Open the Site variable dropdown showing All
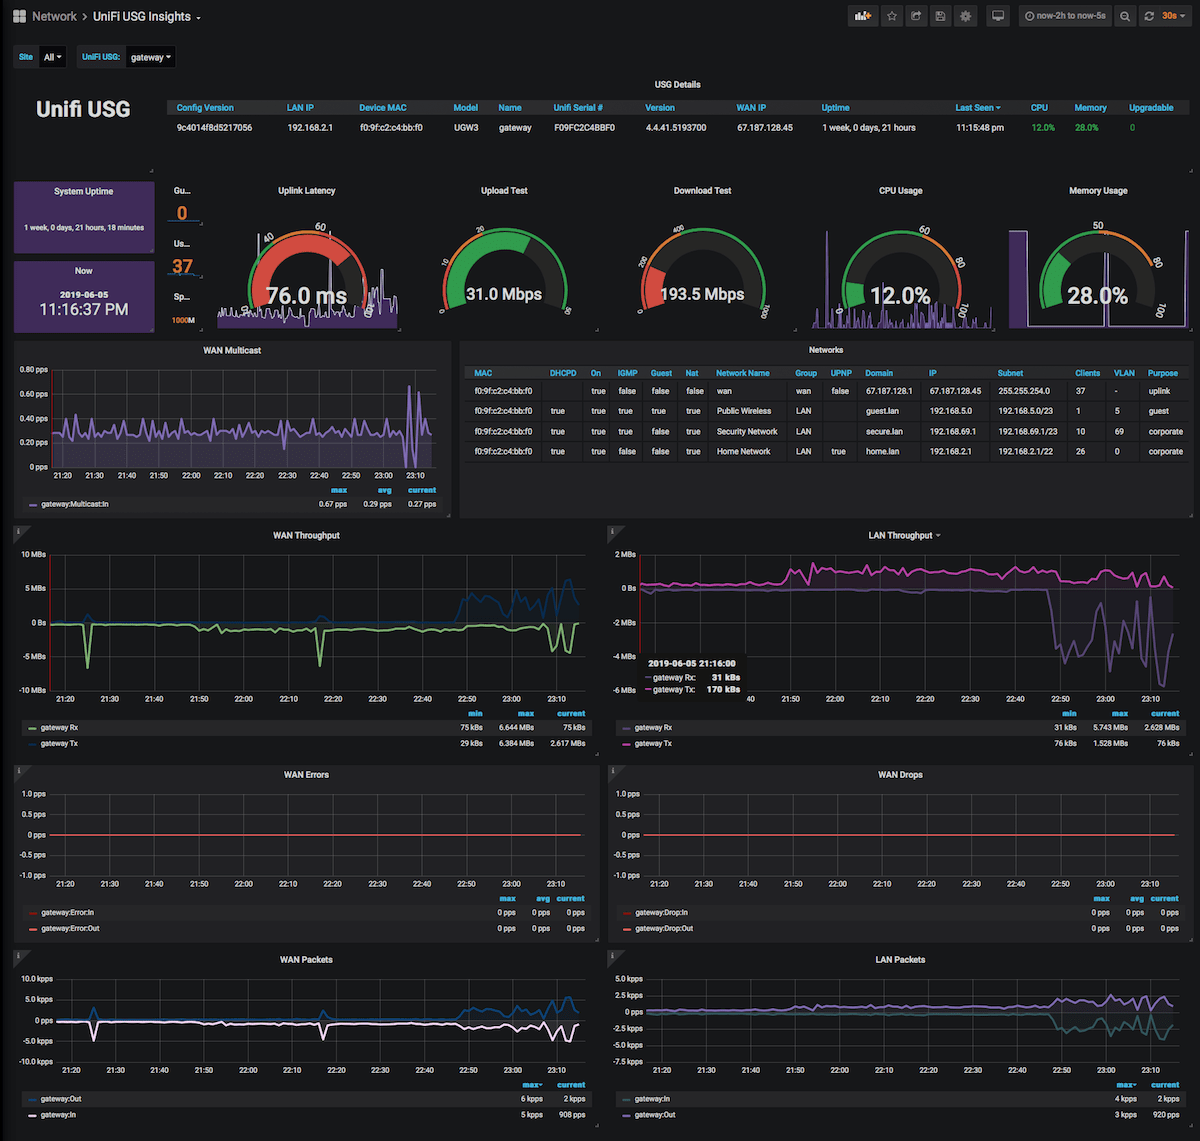 (52, 57)
